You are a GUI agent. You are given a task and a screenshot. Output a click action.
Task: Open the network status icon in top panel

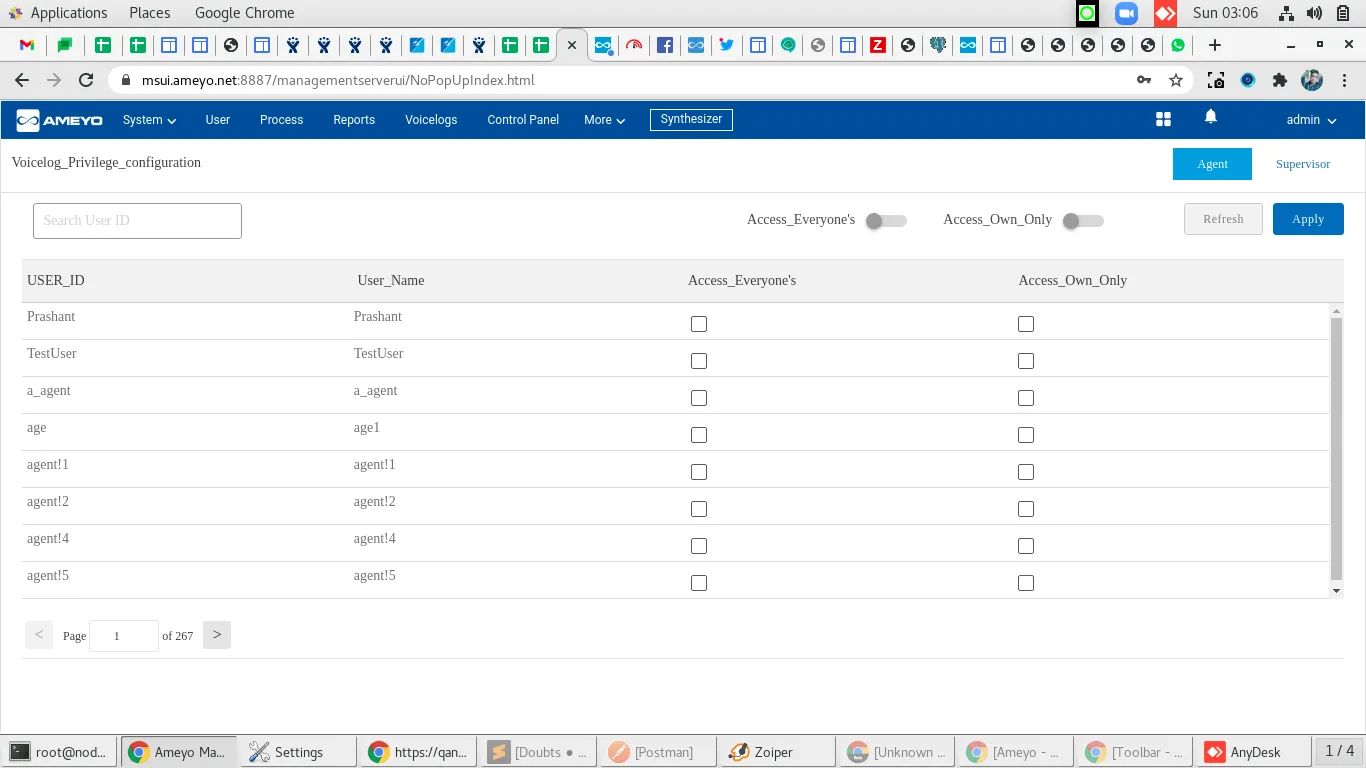(1287, 13)
